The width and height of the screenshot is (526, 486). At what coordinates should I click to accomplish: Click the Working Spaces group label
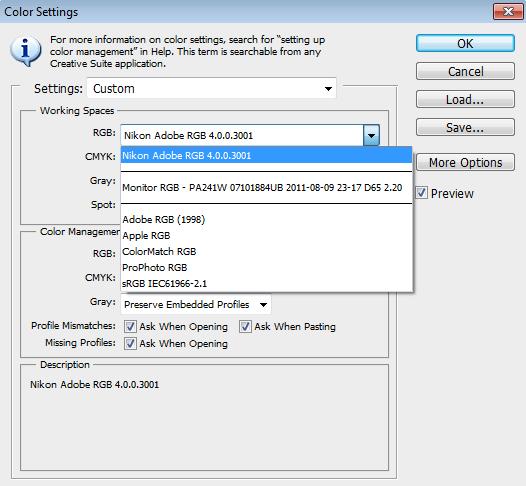click(77, 111)
